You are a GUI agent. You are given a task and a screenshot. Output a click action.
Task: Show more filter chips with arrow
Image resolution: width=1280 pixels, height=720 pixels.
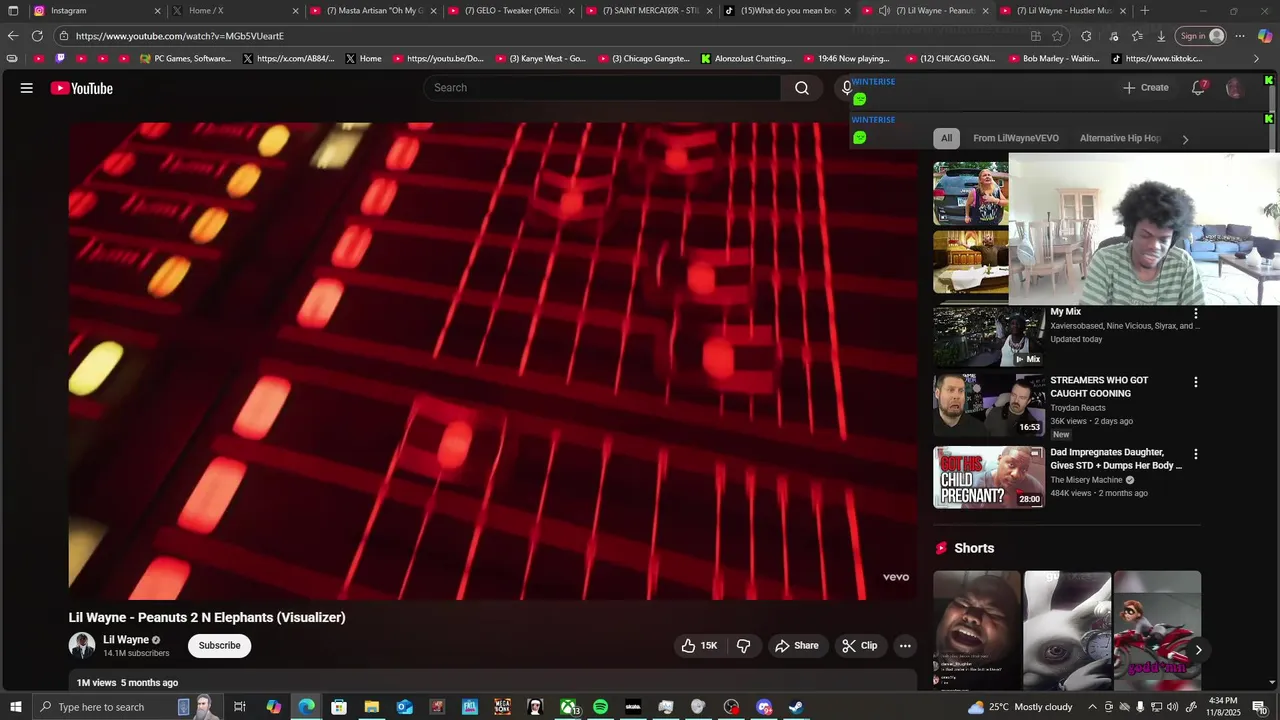tap(1186, 139)
